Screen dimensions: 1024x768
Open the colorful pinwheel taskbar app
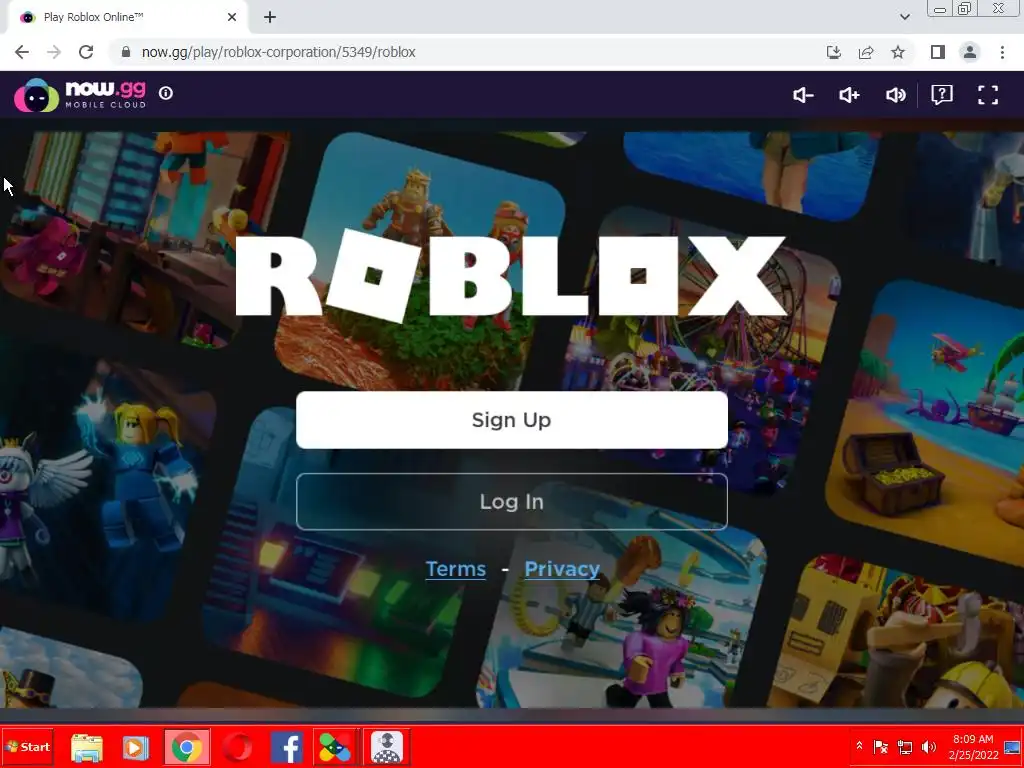[x=335, y=748]
